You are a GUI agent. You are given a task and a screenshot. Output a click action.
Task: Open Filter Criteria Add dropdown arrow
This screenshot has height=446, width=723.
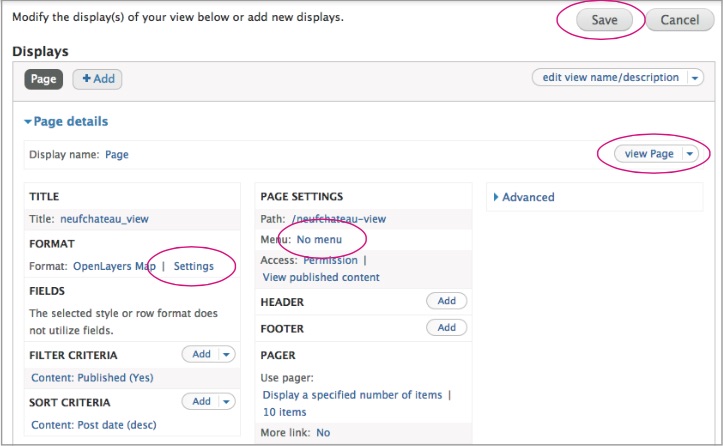(226, 354)
